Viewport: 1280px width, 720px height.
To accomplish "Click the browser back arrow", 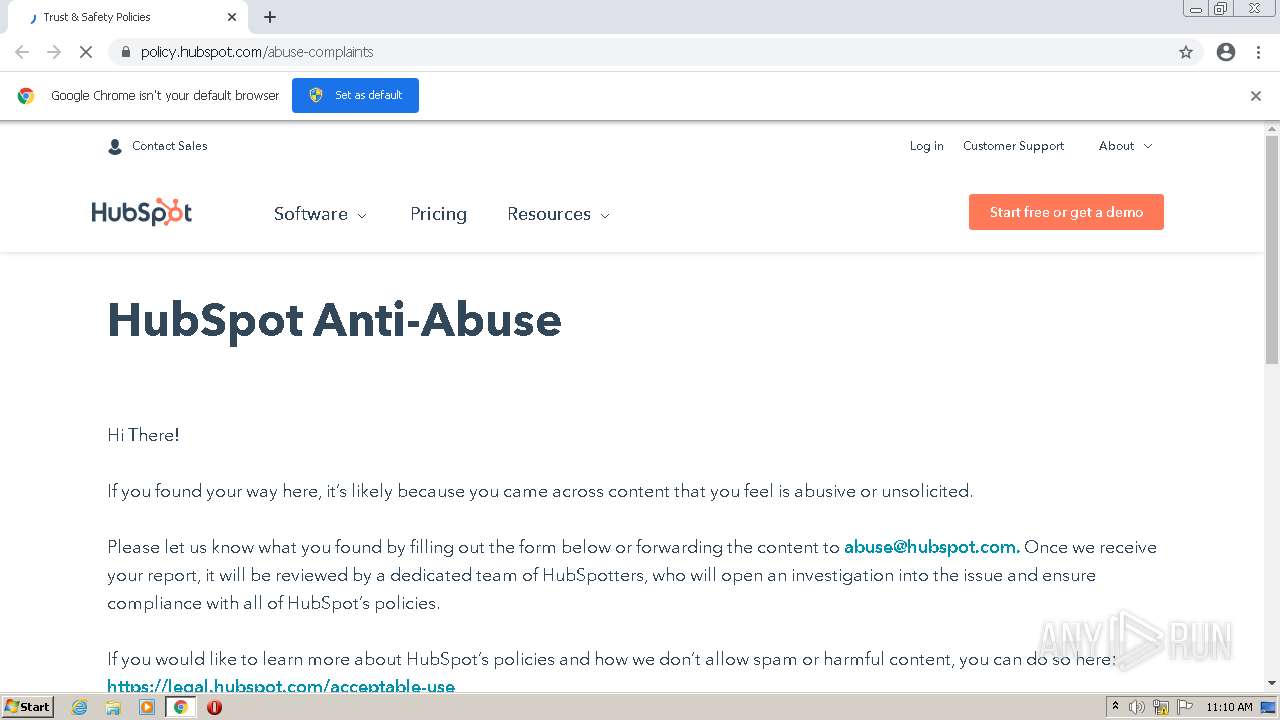I will tap(22, 52).
